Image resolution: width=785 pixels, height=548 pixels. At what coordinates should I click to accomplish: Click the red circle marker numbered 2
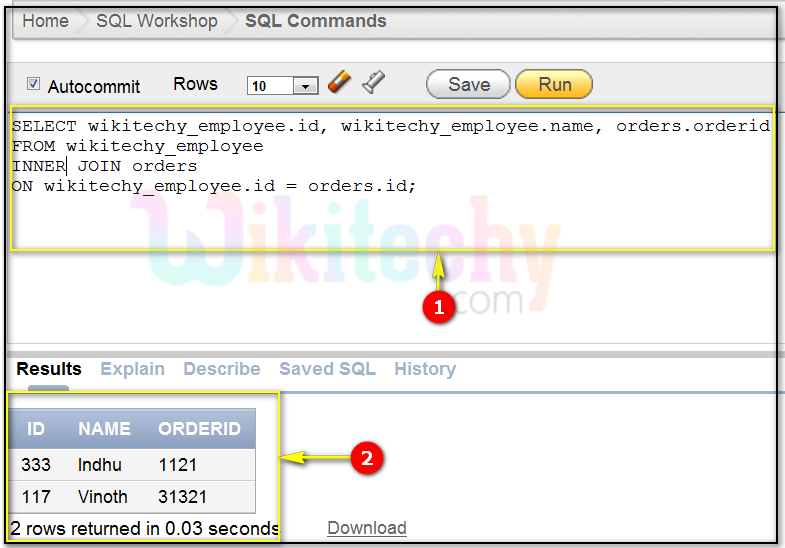point(366,459)
